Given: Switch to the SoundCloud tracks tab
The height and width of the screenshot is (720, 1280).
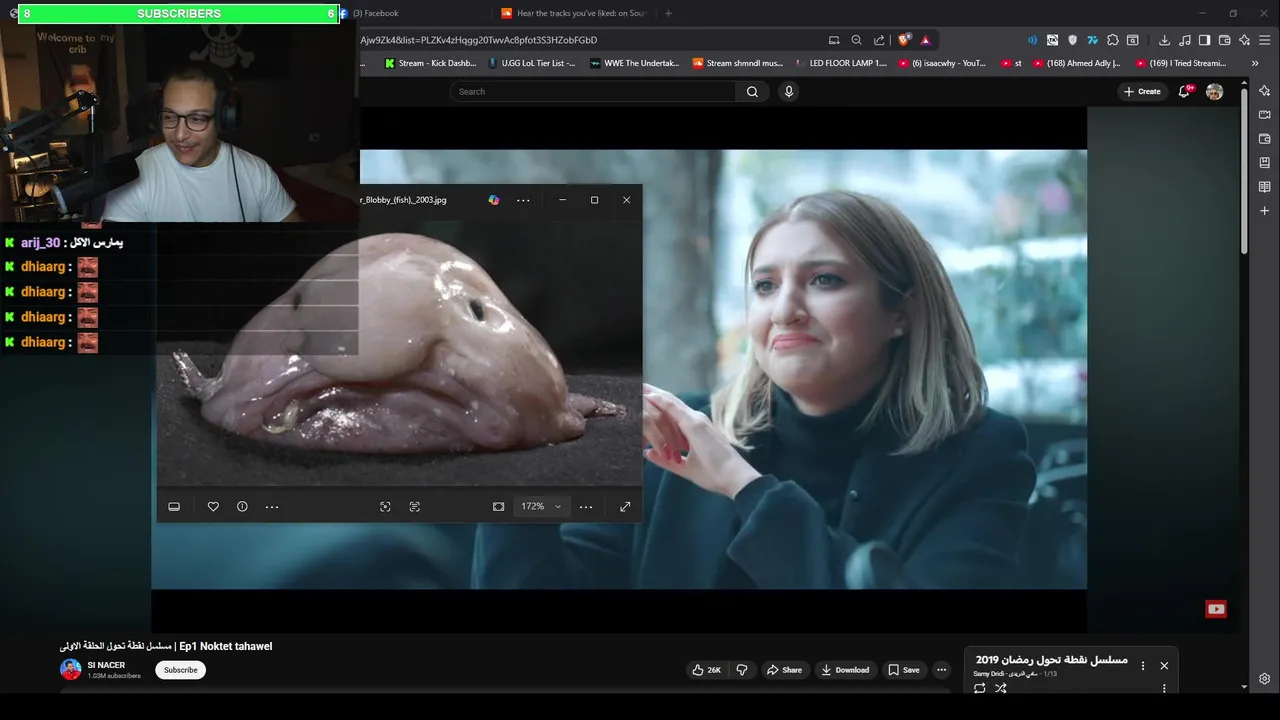Looking at the screenshot, I should click(575, 13).
